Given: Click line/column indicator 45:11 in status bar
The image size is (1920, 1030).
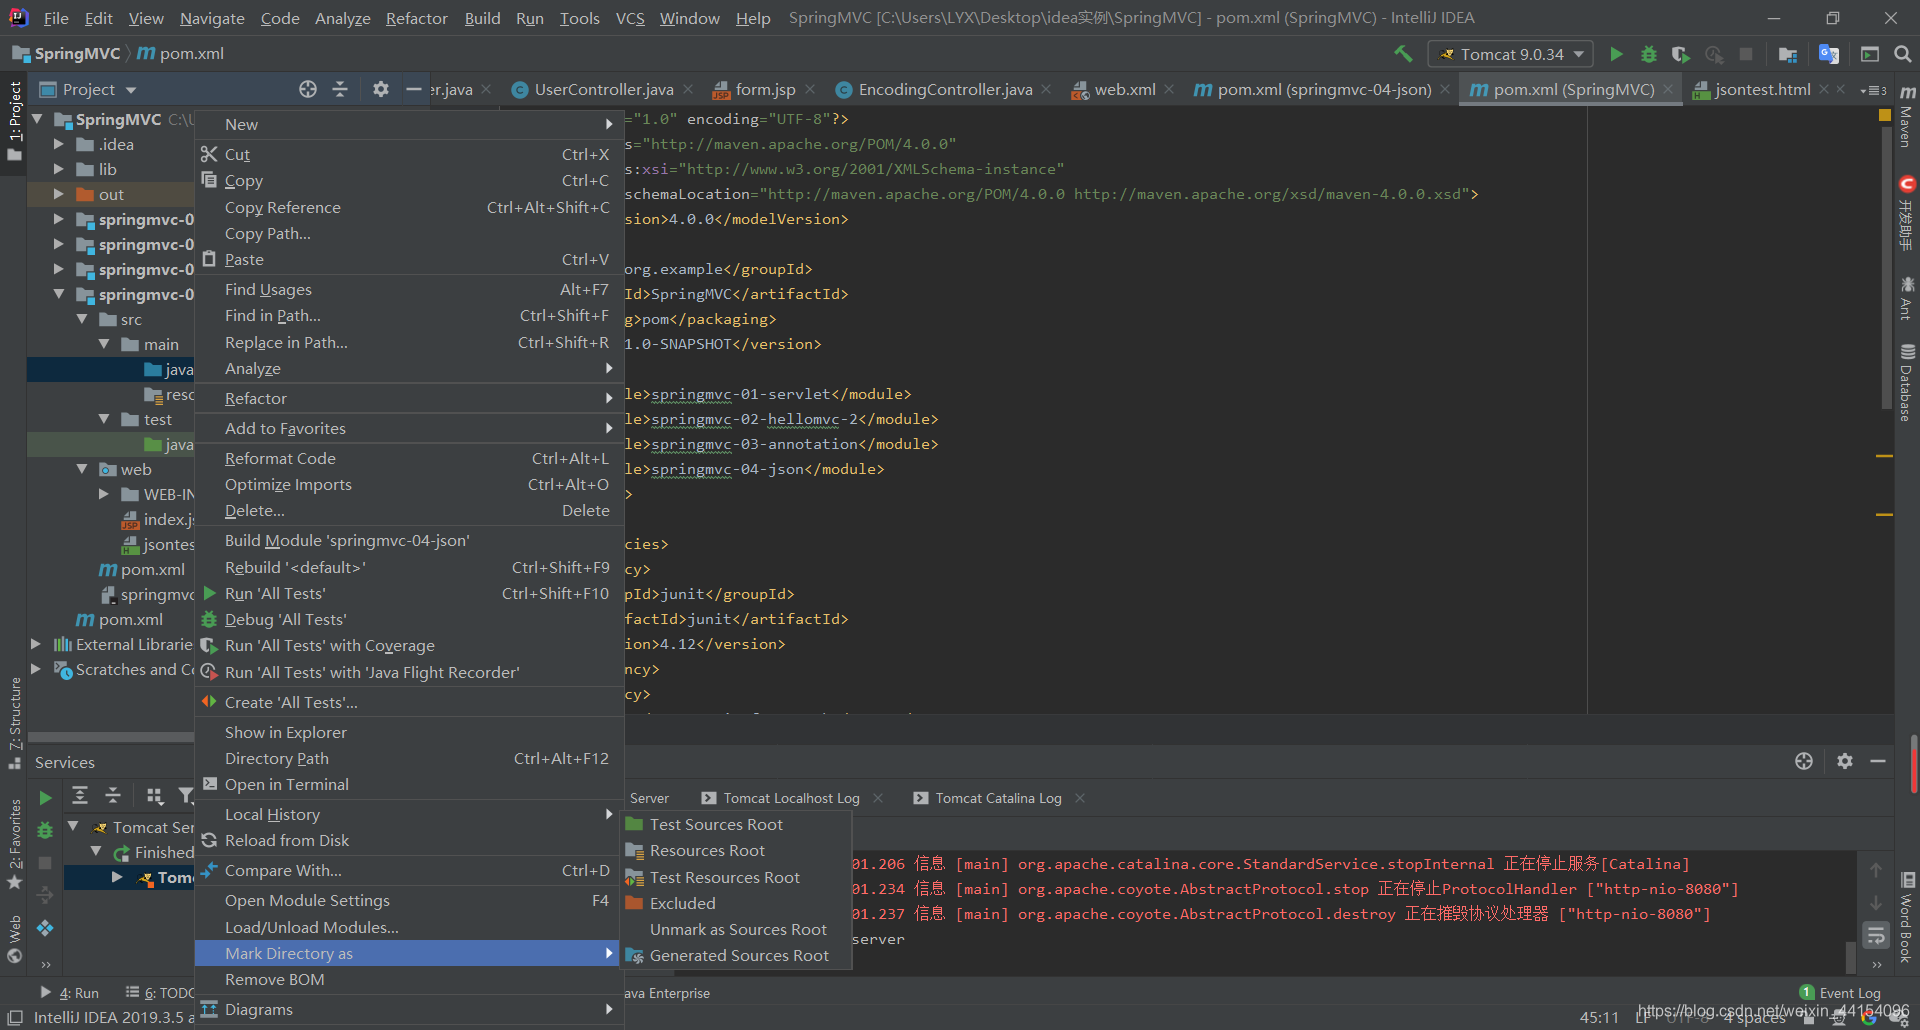Looking at the screenshot, I should [x=1599, y=1017].
